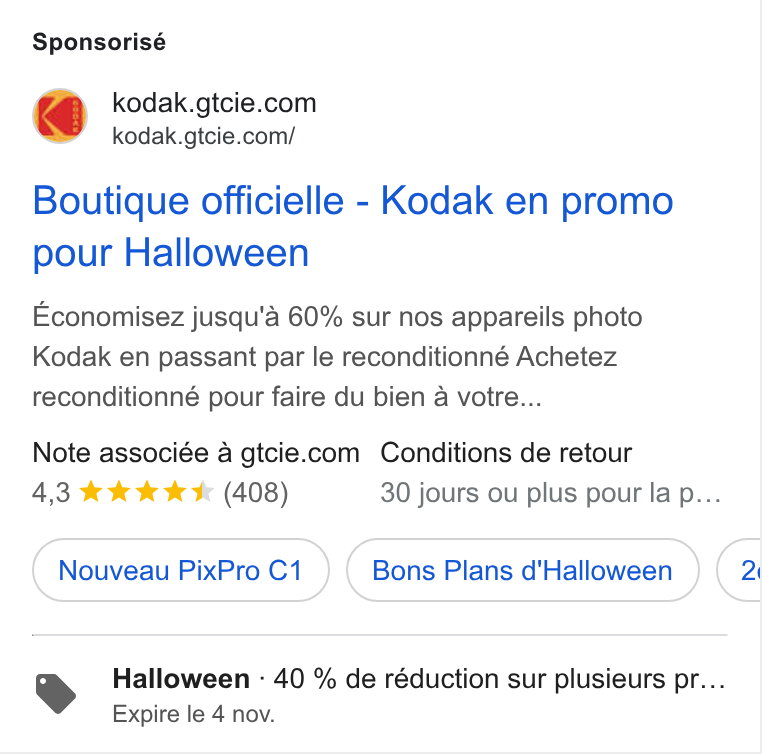762x754 pixels.
Task: Click the kodak.gtcie.com/ URL line
Action: pyautogui.click(x=203, y=136)
